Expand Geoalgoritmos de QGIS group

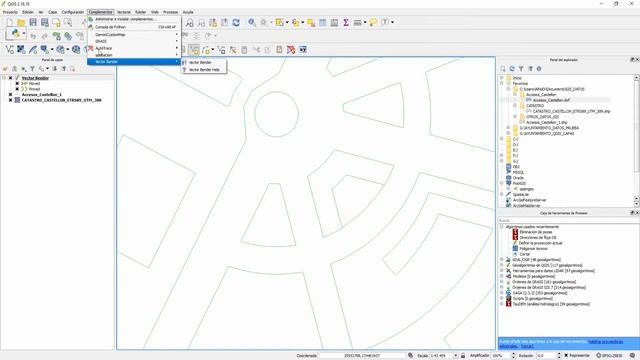[x=502, y=265]
